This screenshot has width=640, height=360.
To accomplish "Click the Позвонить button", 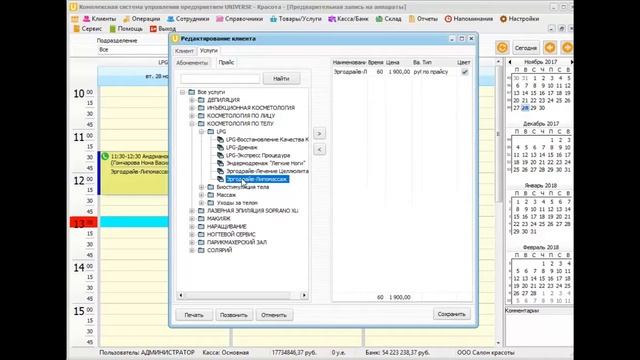I will [234, 315].
